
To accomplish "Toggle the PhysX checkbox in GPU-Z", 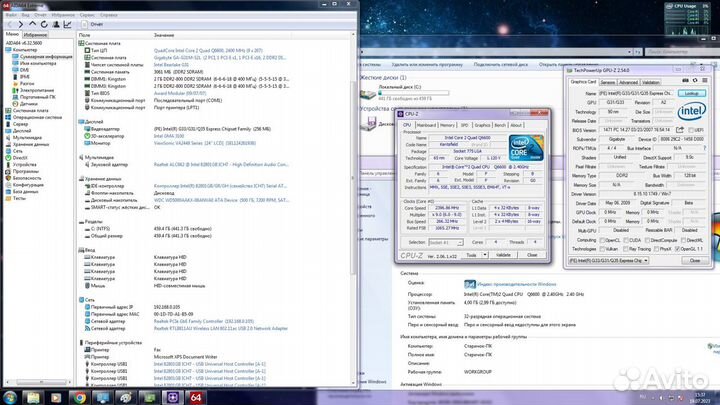I will tap(656, 249).
